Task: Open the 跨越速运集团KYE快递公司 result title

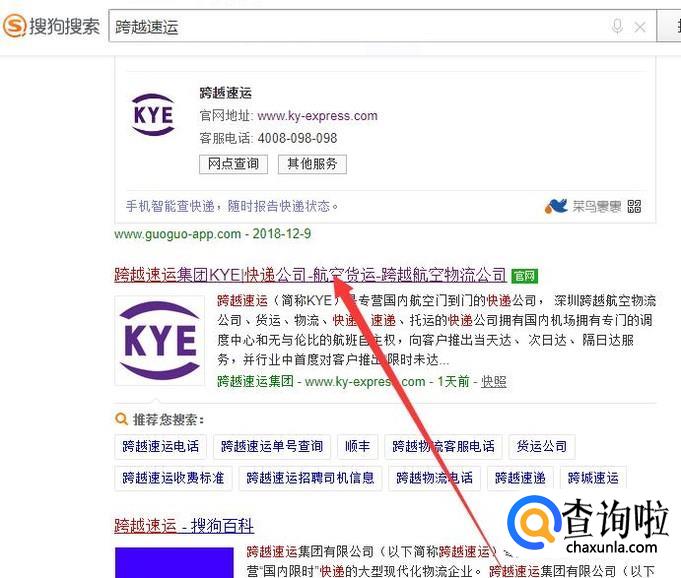Action: 310,275
